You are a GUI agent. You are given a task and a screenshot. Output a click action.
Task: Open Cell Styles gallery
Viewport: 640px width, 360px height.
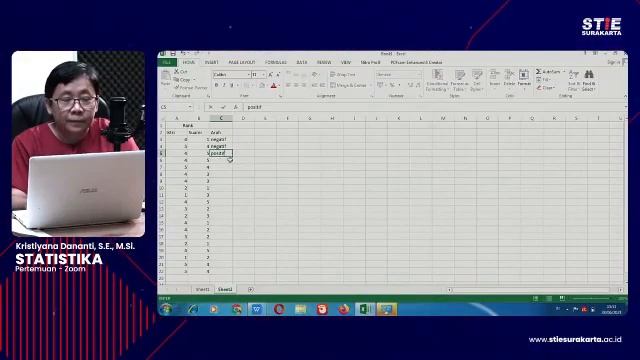coord(477,80)
